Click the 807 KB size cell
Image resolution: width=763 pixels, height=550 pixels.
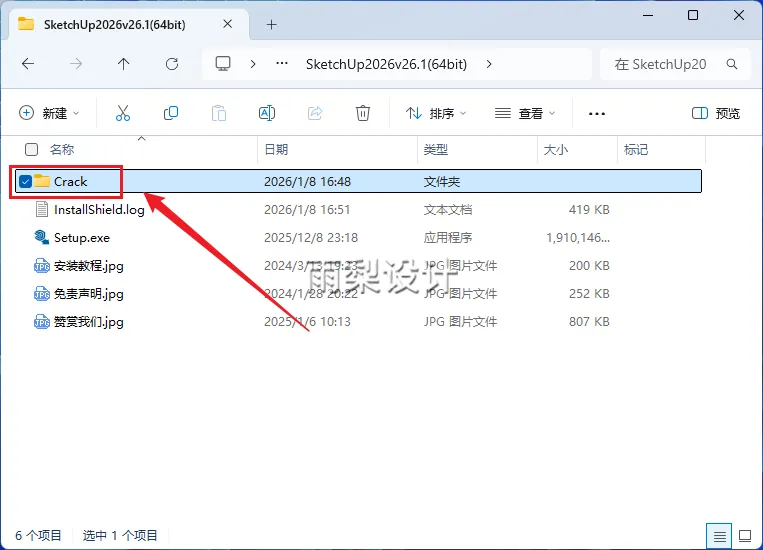tap(589, 322)
